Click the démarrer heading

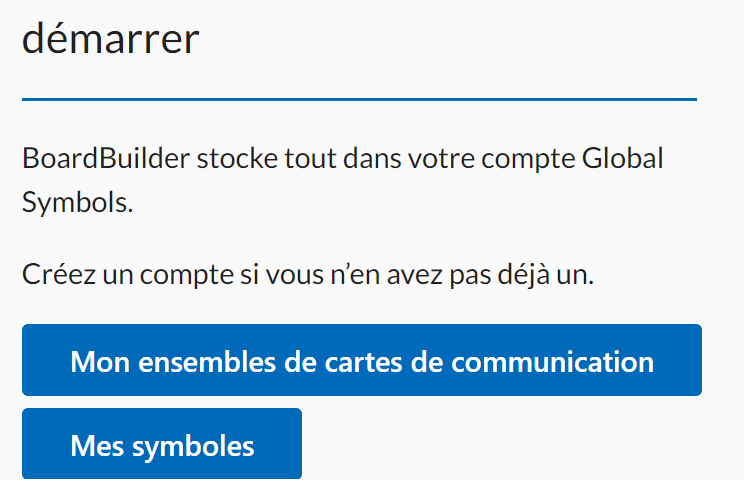(x=111, y=40)
